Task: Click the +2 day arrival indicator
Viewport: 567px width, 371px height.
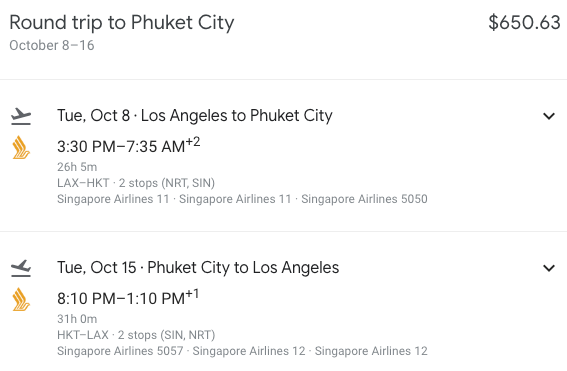Action: 193,141
